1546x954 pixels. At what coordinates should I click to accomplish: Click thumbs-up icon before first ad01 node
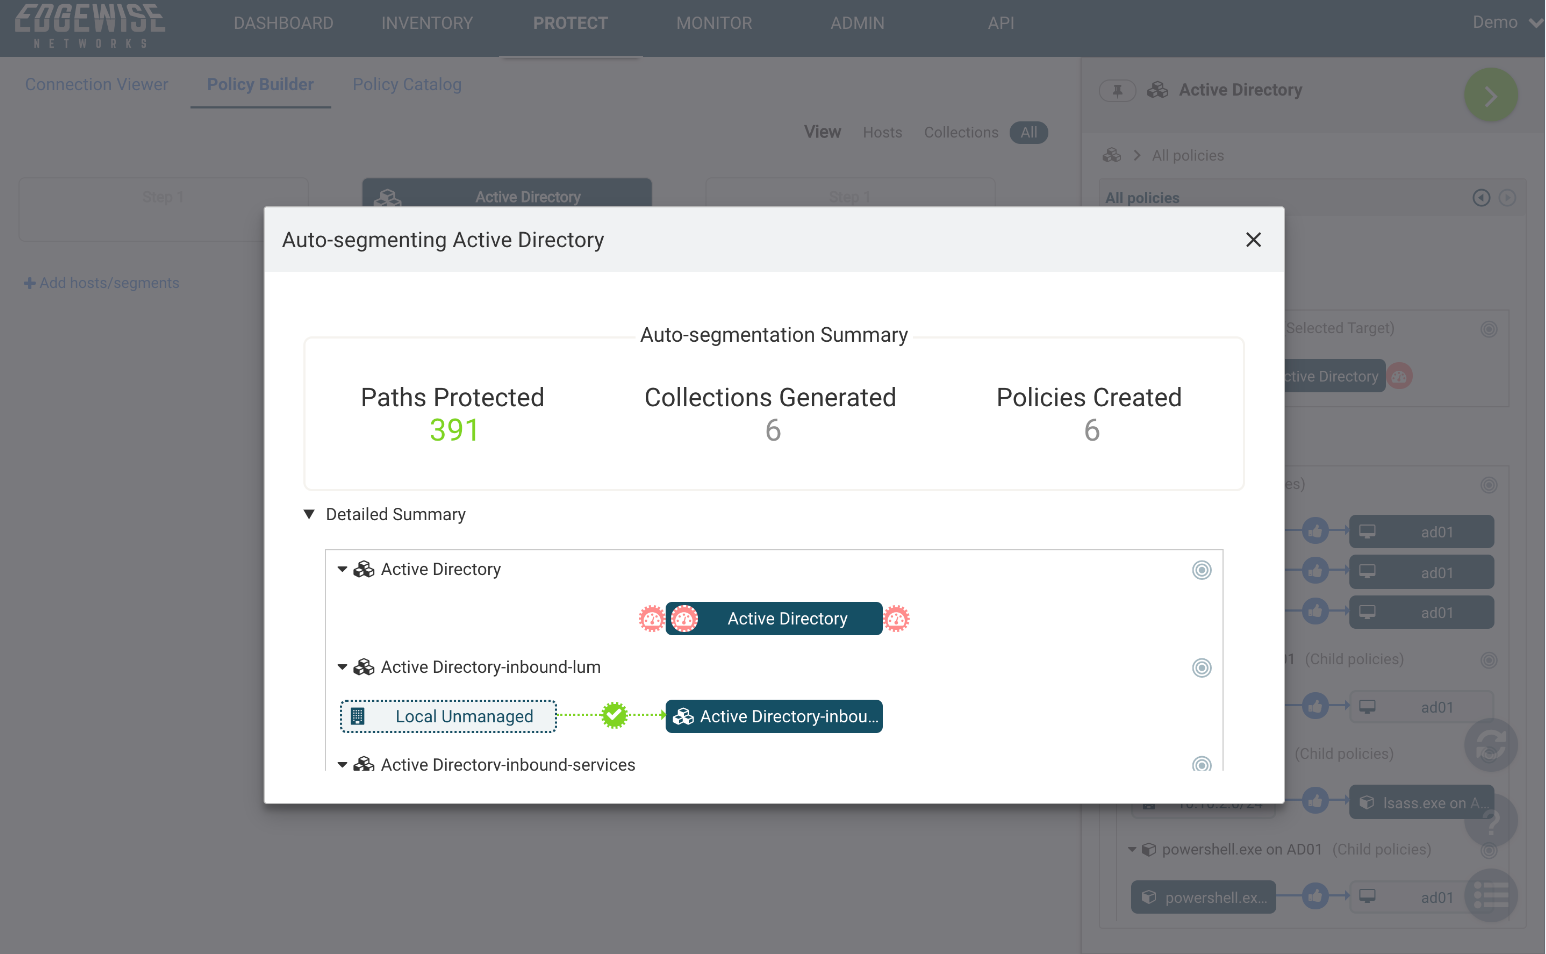[1315, 531]
